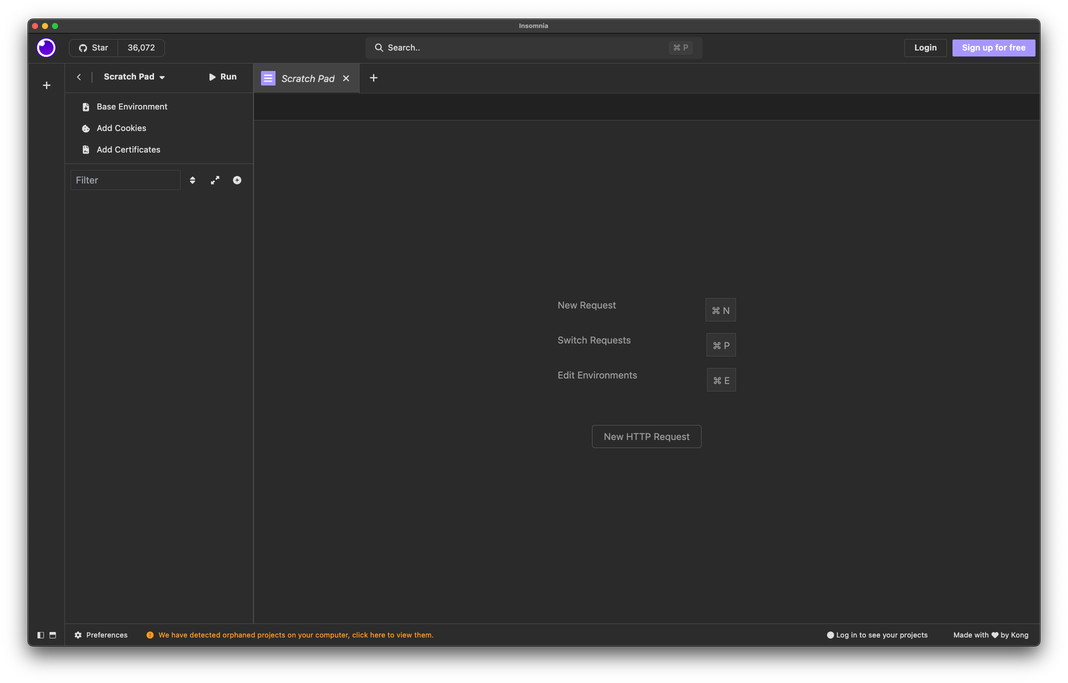The height and width of the screenshot is (683, 1068).
Task: Toggle the bottom panel layout icon
Action: [52, 634]
